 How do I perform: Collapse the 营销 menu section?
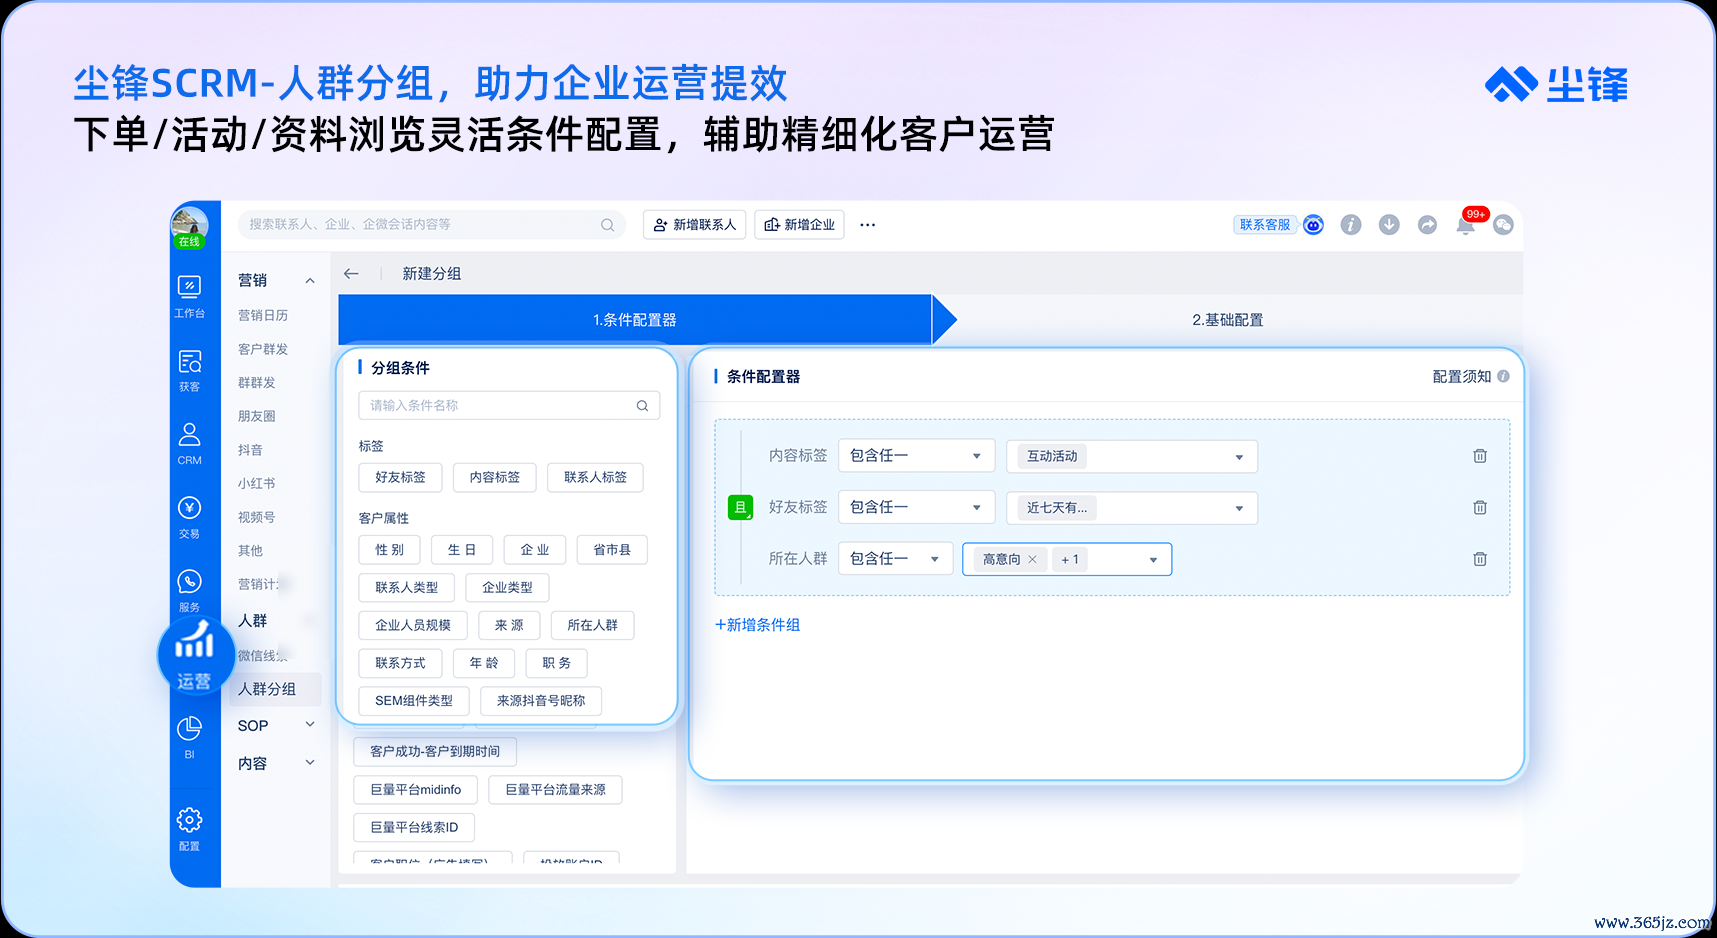310,281
